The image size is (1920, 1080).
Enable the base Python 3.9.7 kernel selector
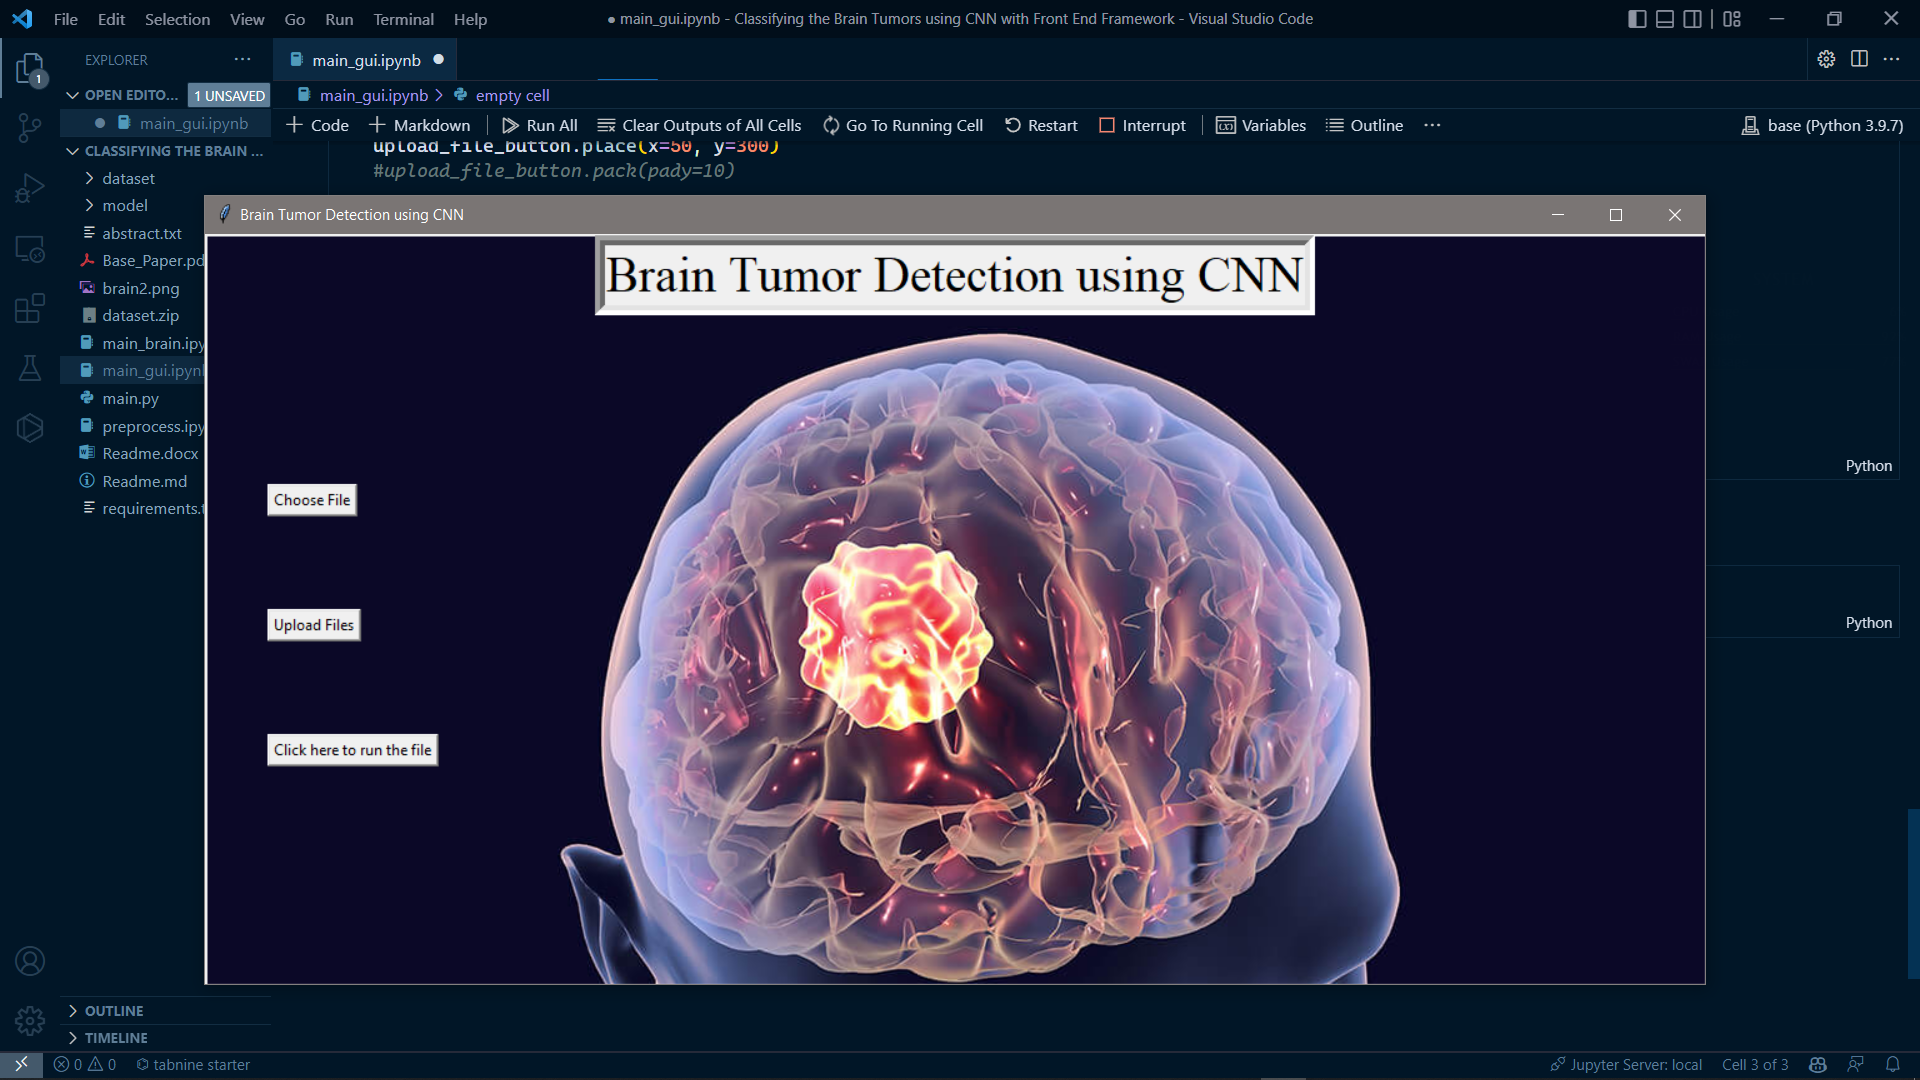point(1825,124)
